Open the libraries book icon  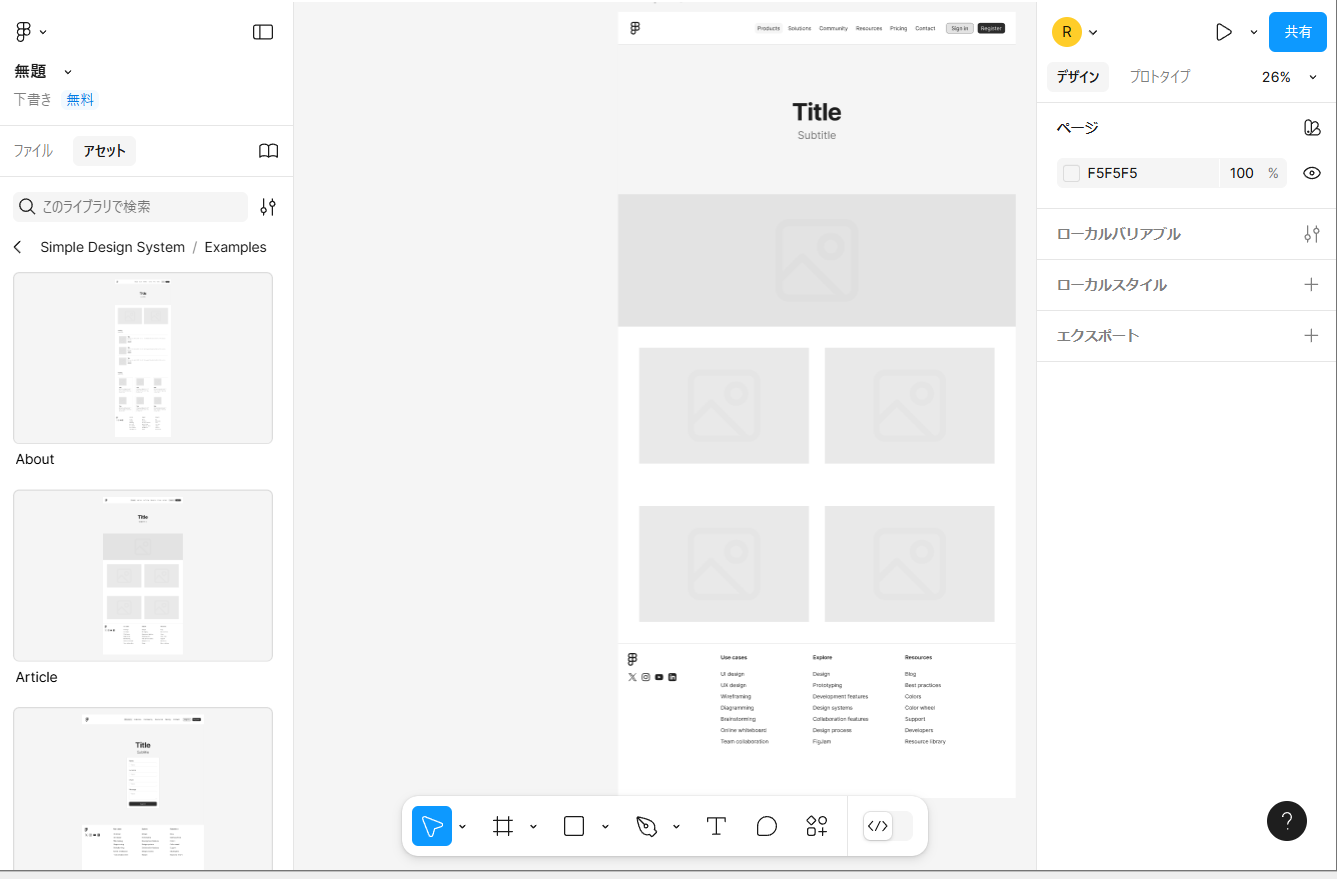(x=268, y=151)
